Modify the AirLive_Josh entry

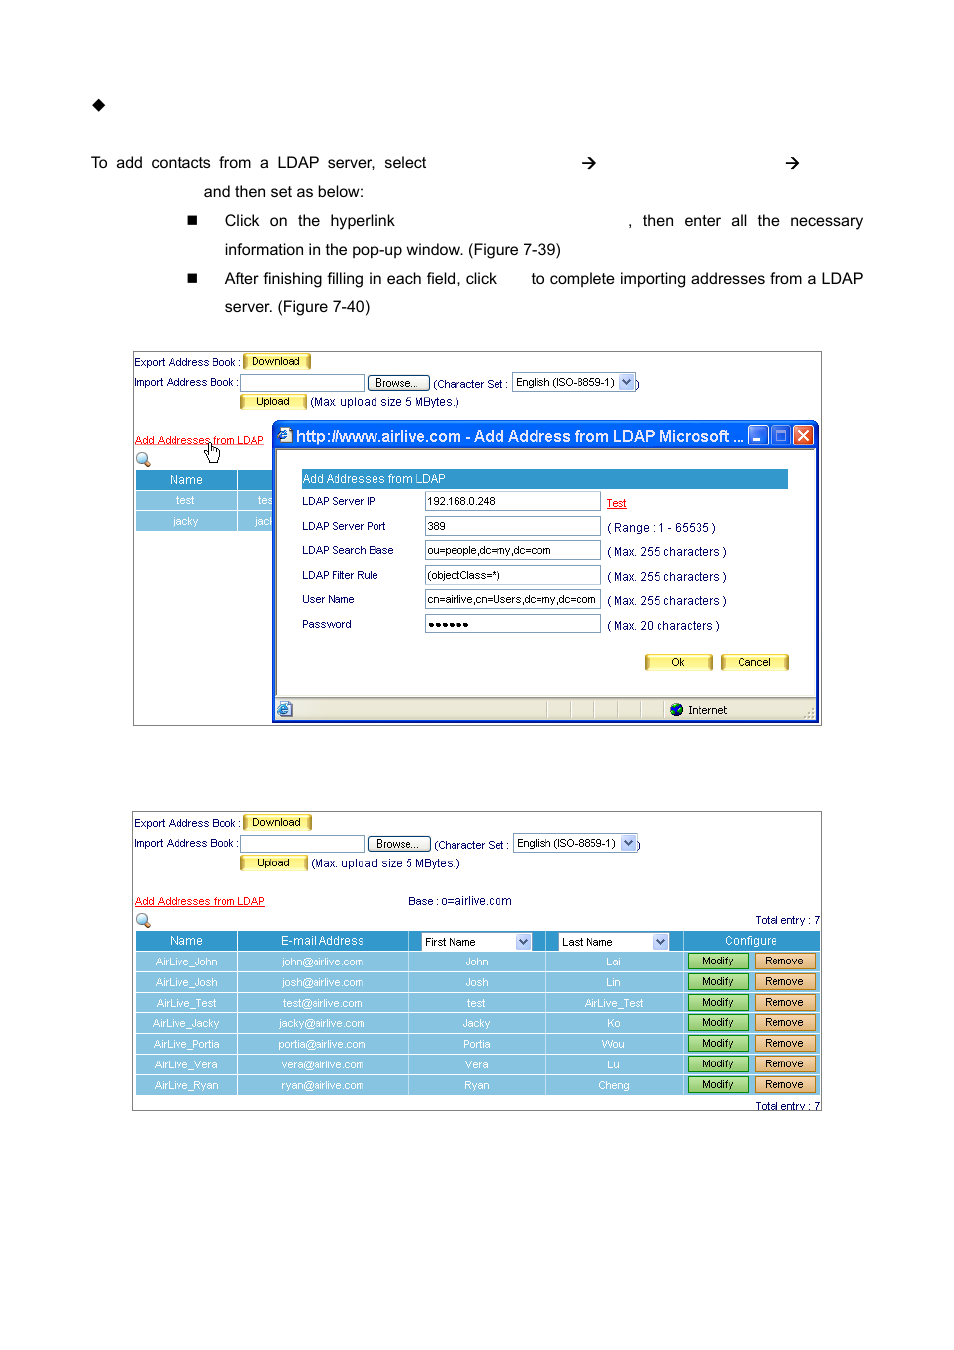718,982
